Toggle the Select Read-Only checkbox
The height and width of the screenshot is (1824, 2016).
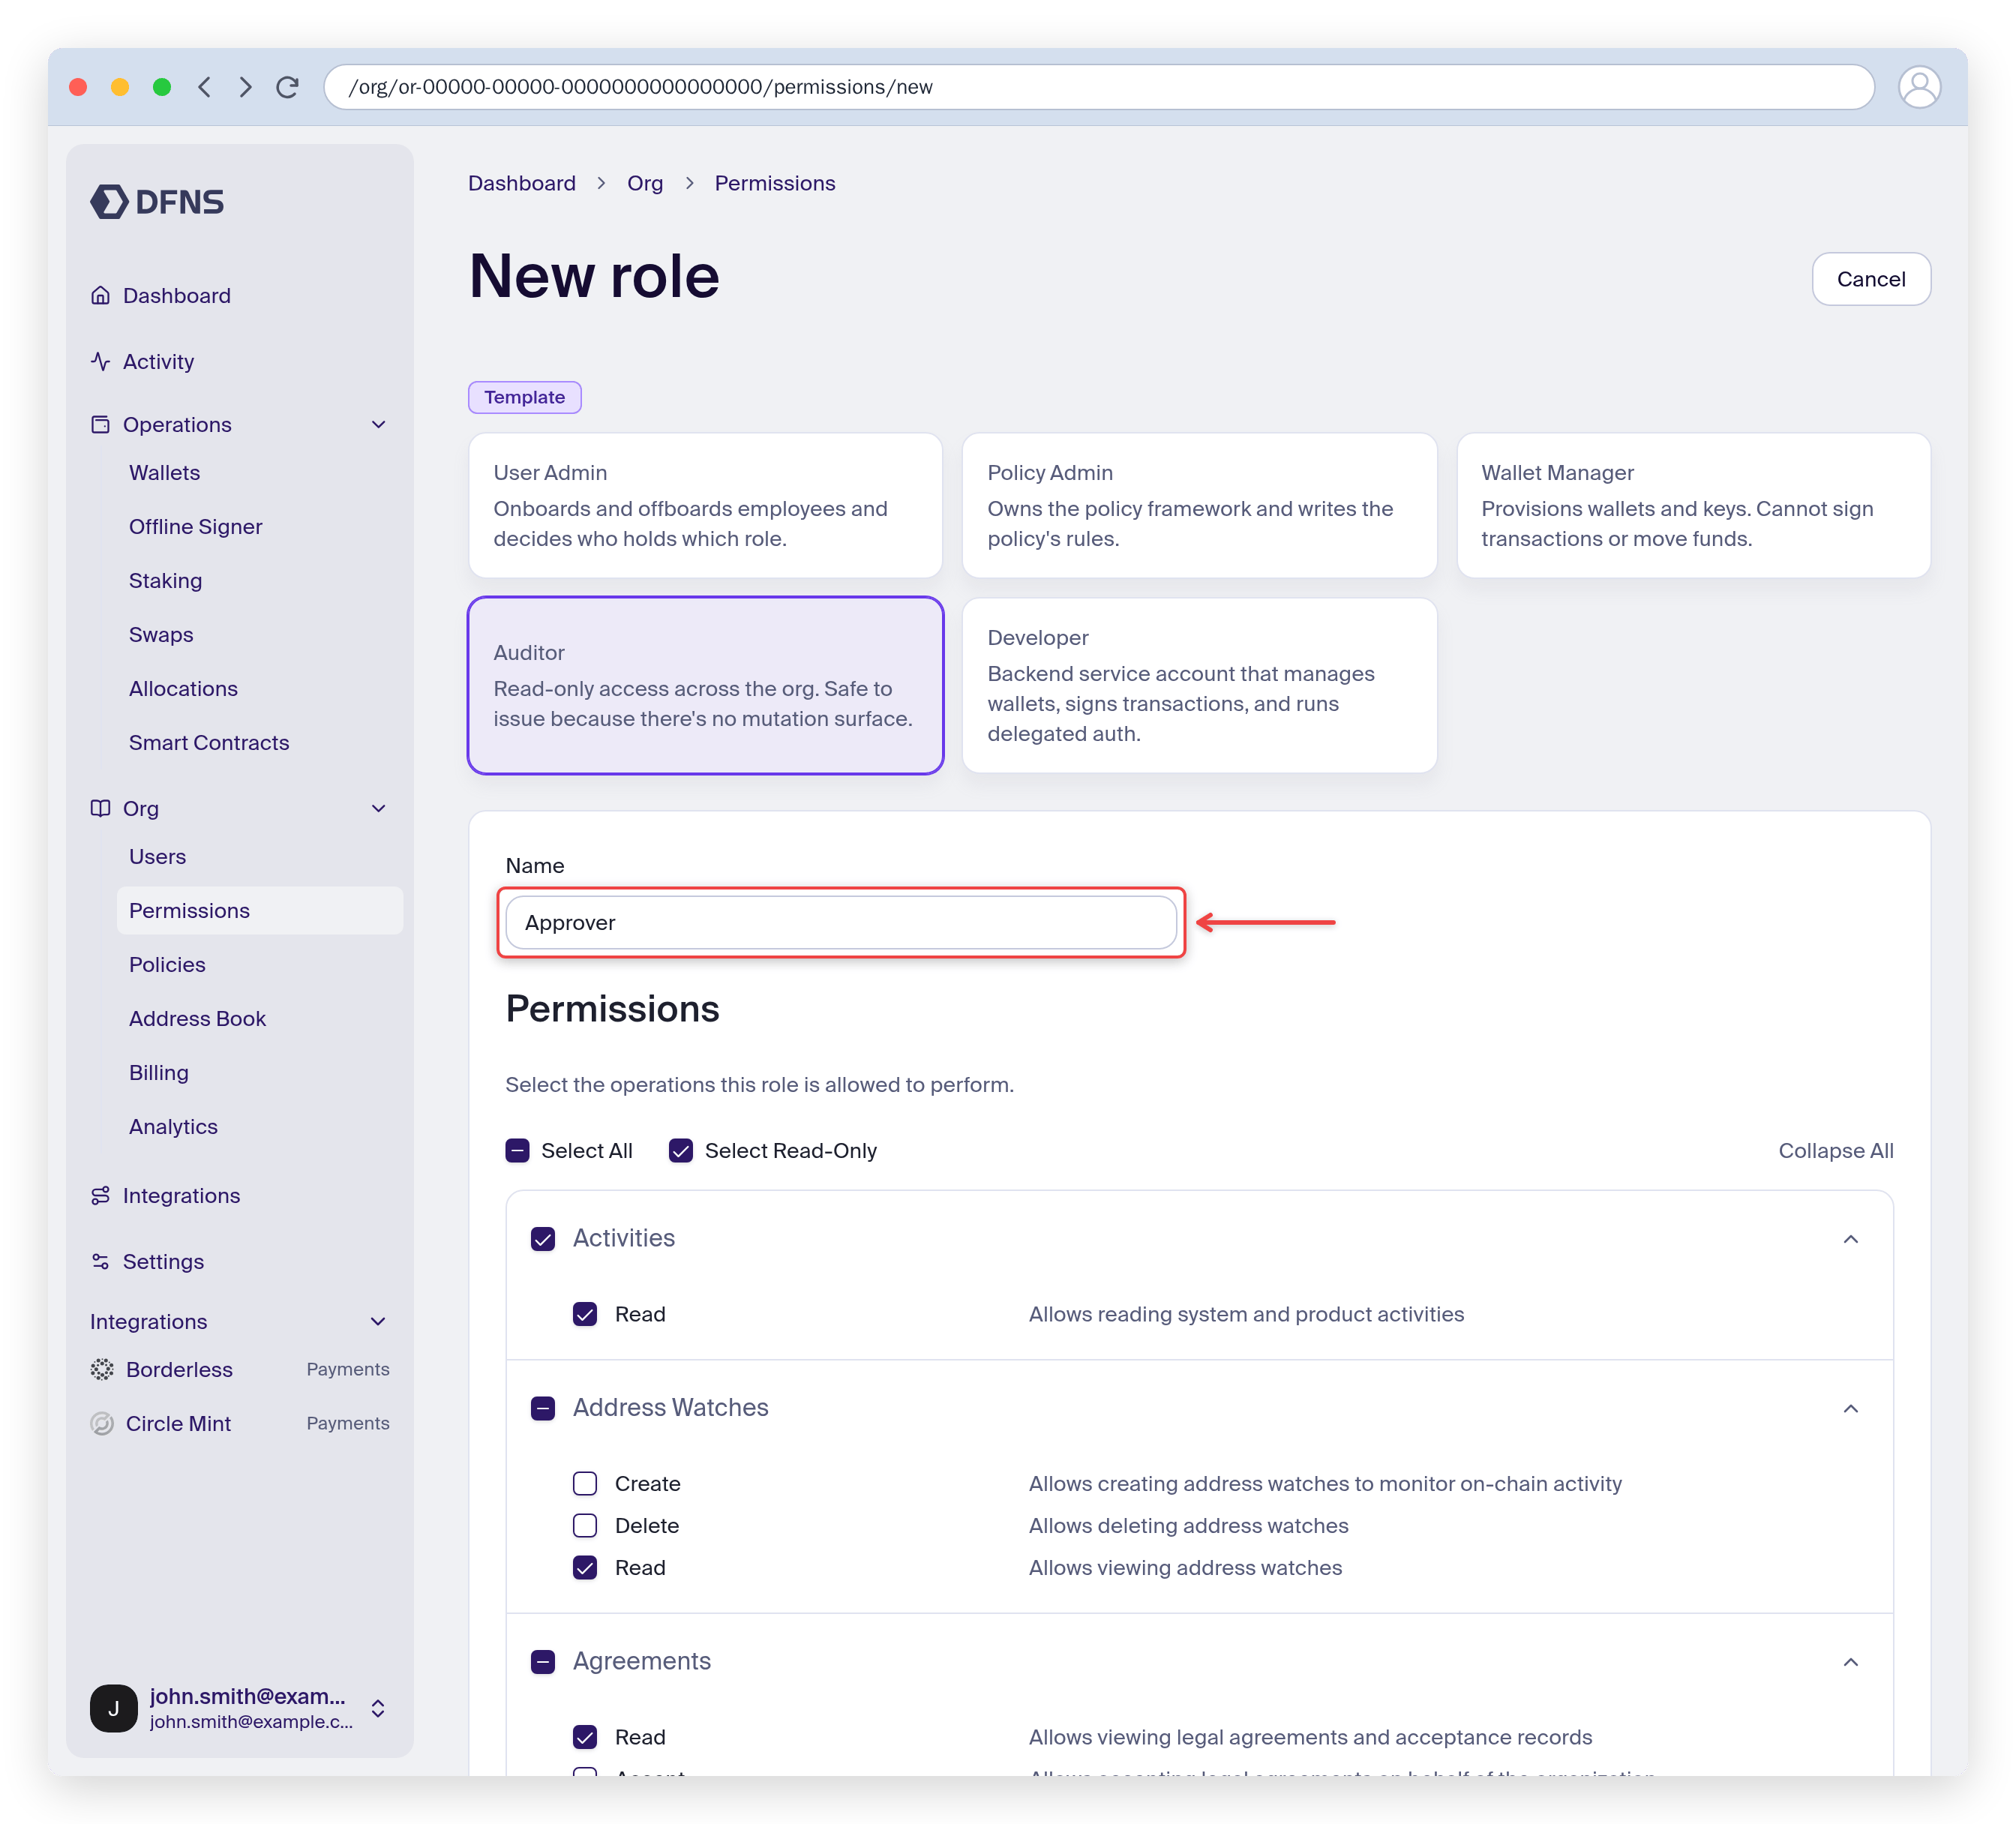click(x=681, y=1151)
